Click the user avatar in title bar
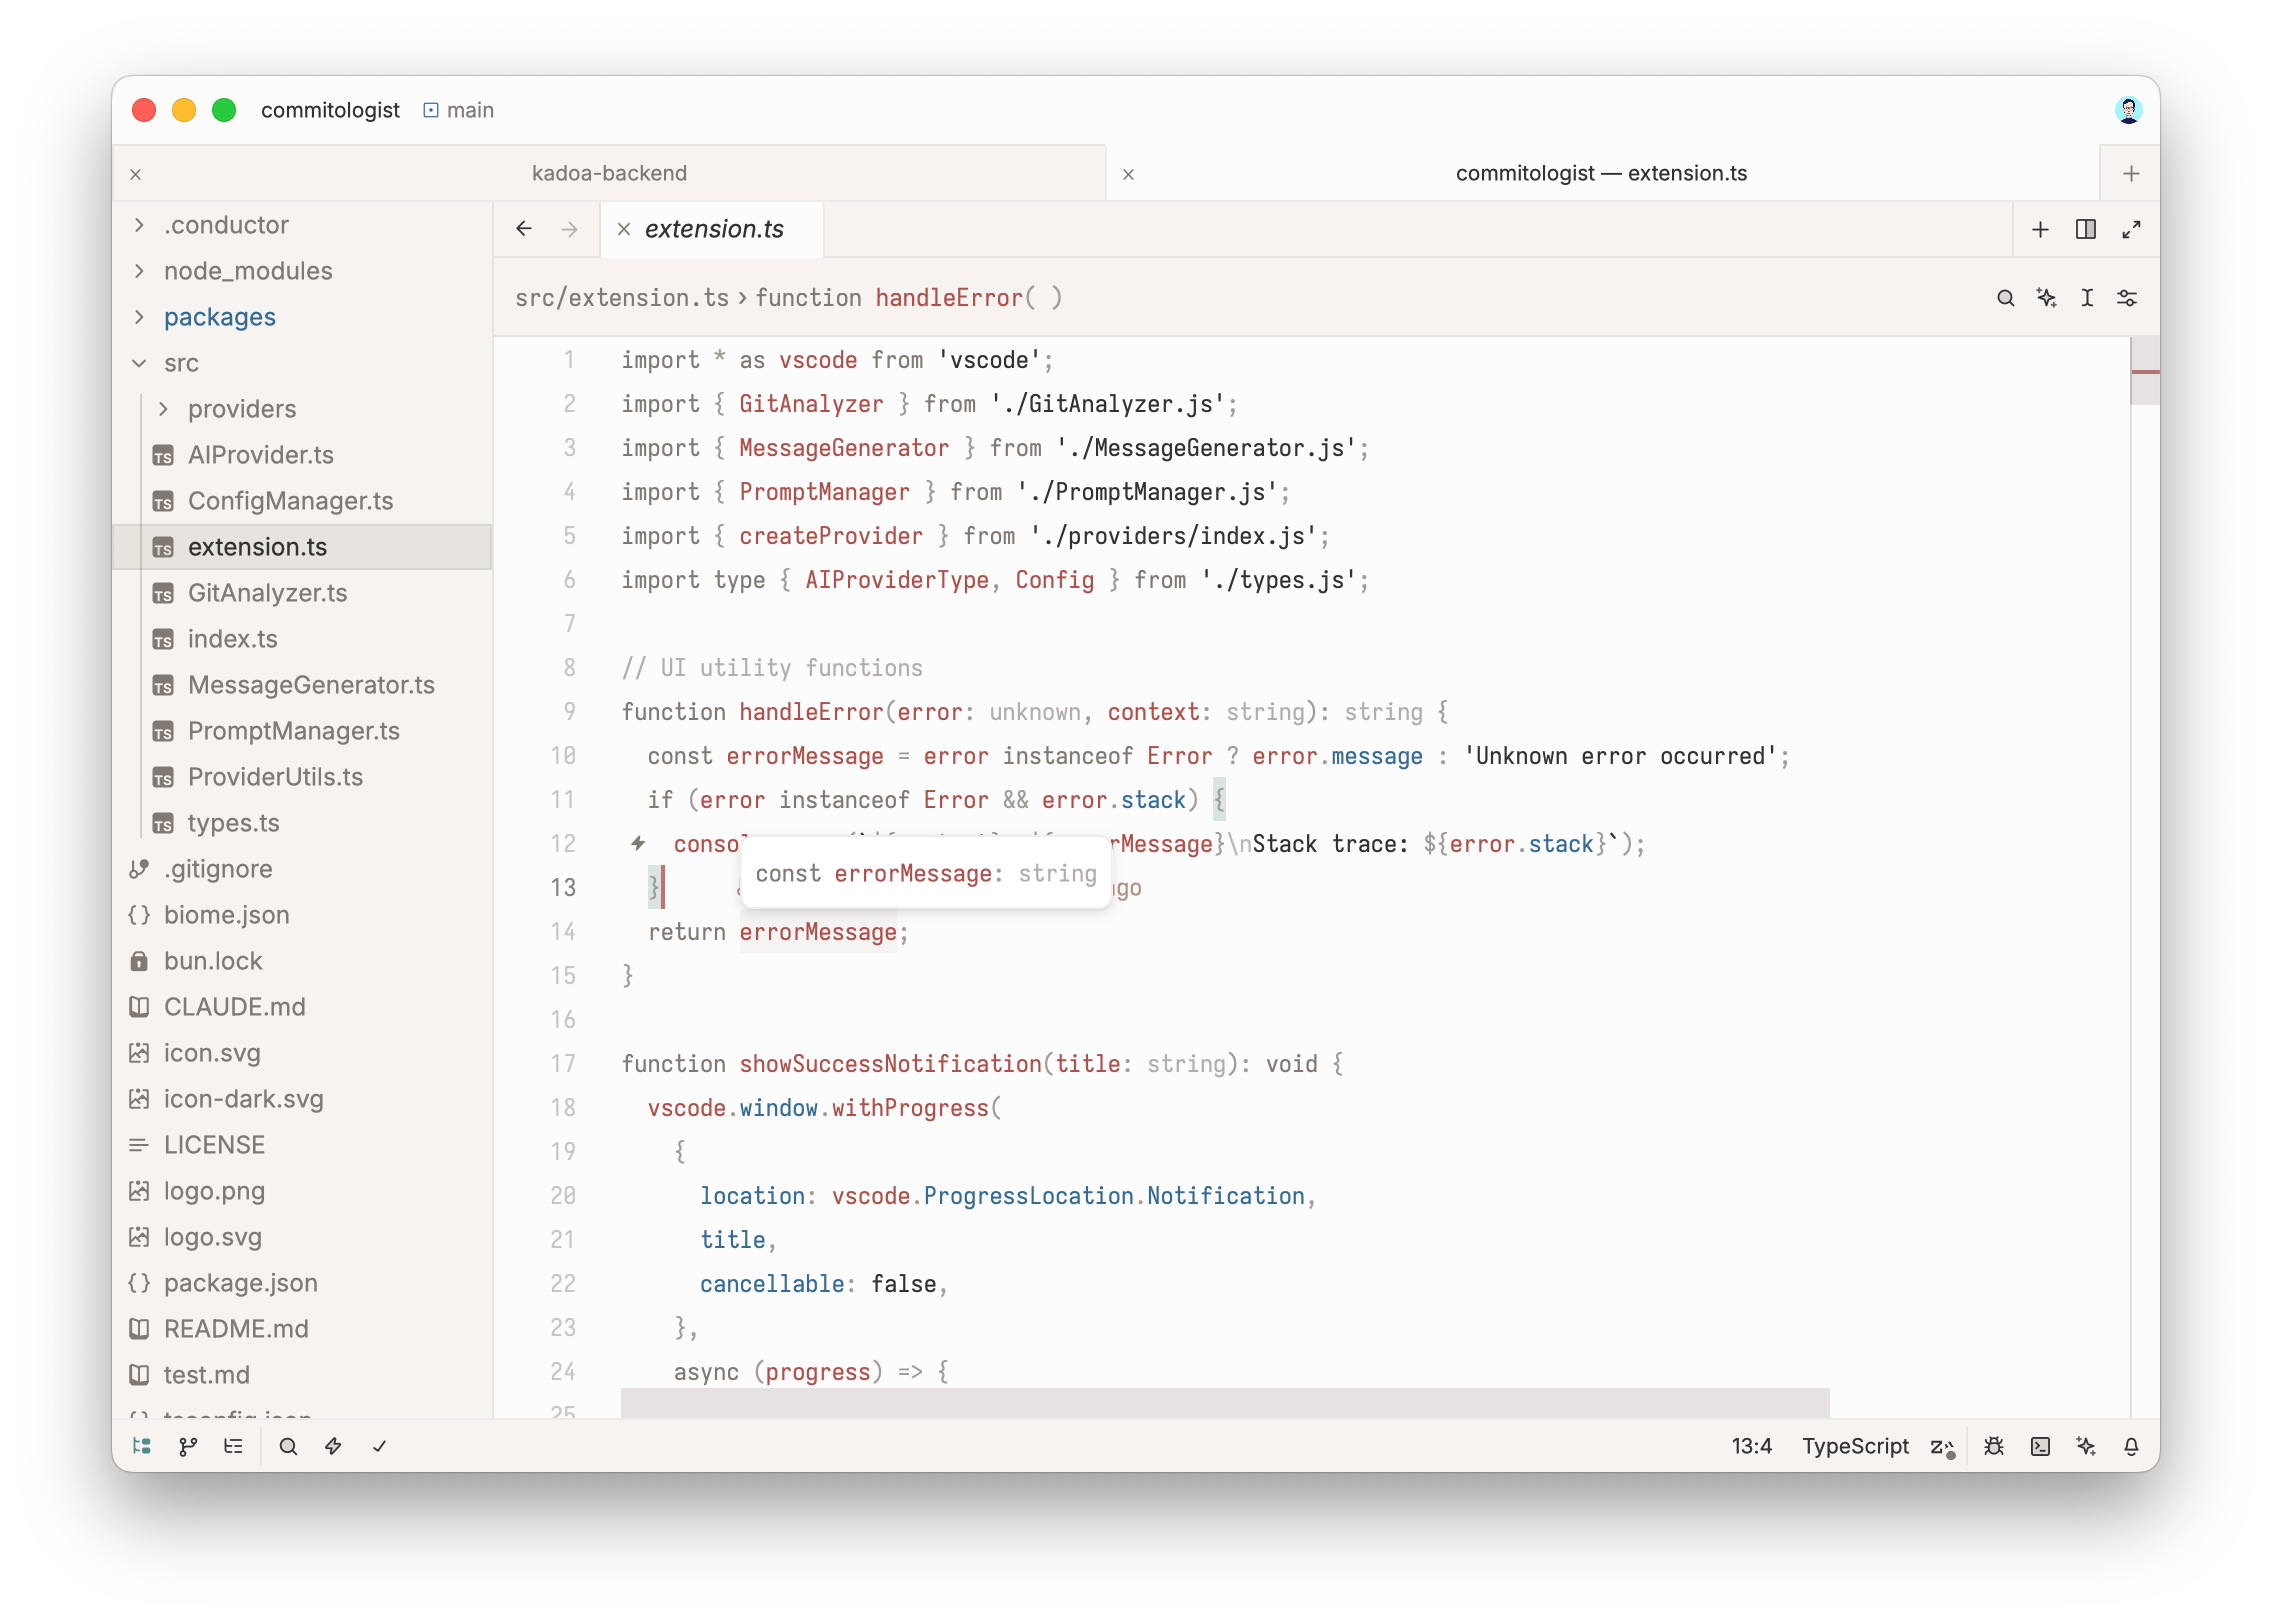The height and width of the screenshot is (1620, 2272). [x=2129, y=110]
